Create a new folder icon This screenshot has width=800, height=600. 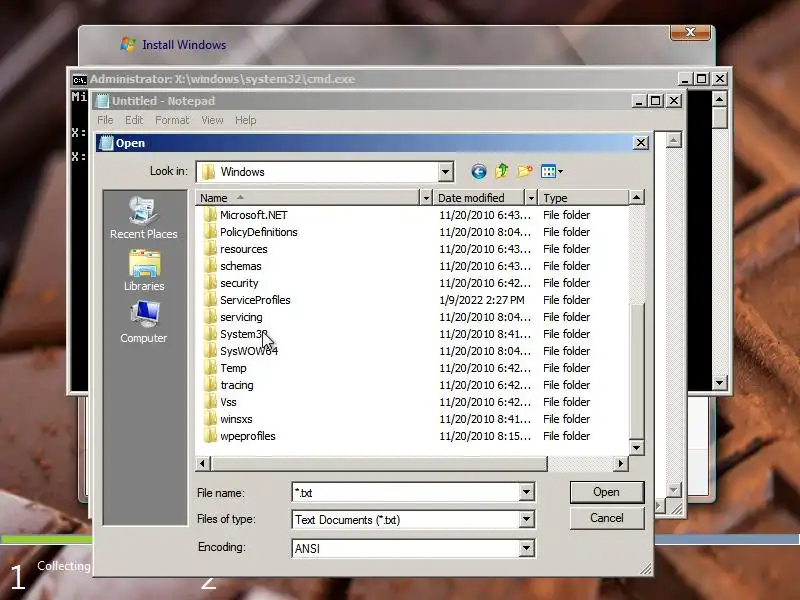click(525, 171)
